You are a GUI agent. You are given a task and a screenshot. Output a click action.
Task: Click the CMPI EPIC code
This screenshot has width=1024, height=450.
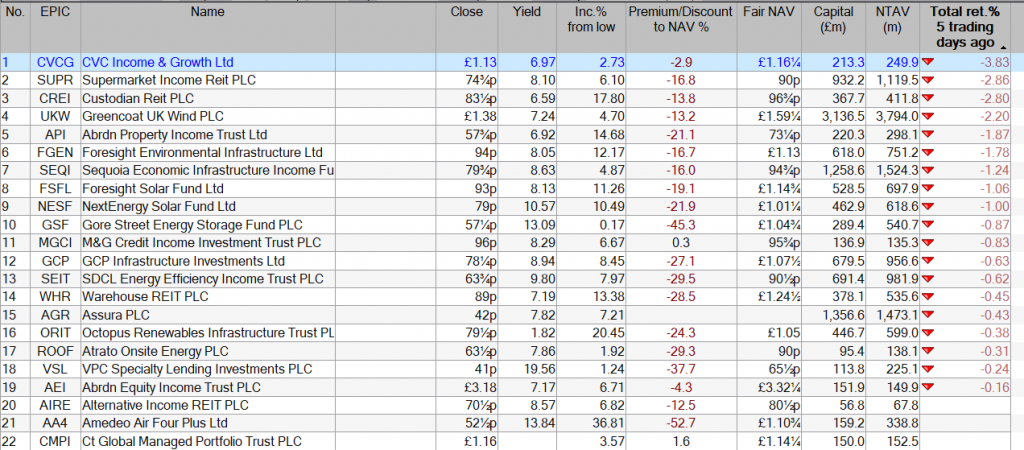[x=54, y=442]
